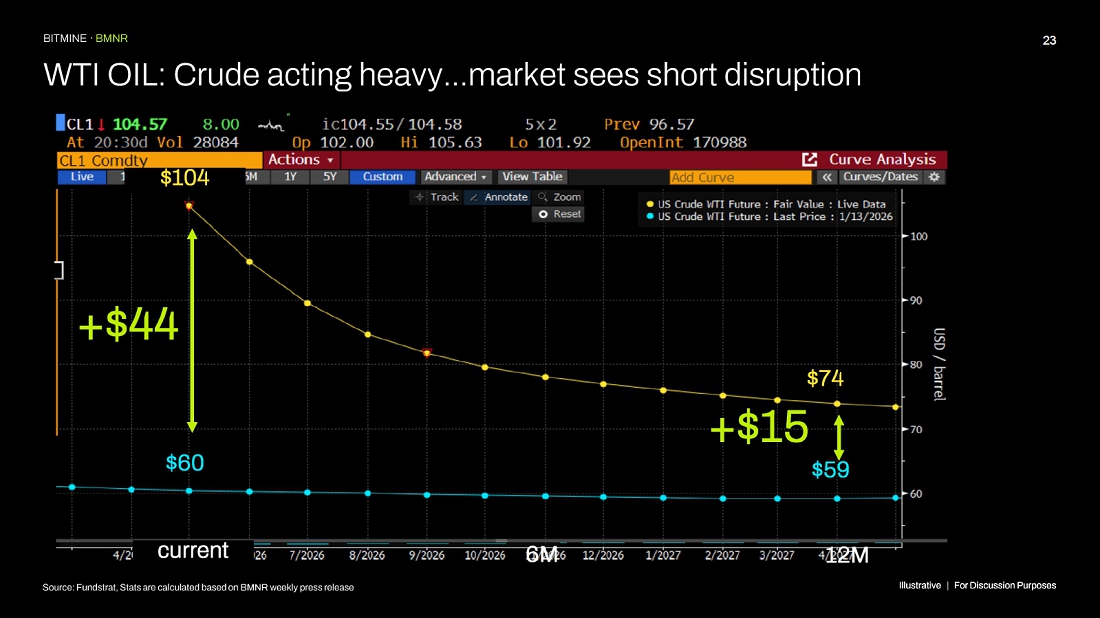The width and height of the screenshot is (1100, 618).
Task: Open the Actions dropdown menu
Action: coord(301,160)
